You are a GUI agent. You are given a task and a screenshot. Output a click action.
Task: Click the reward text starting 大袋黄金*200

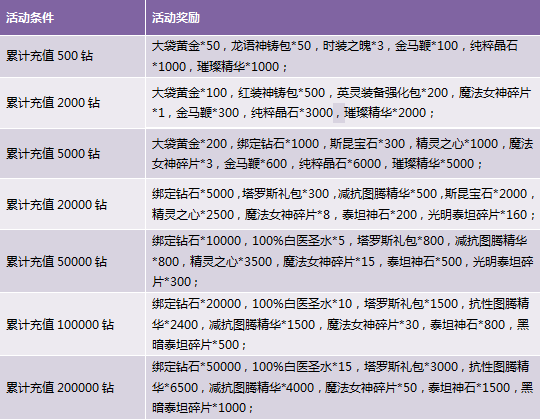[342, 153]
